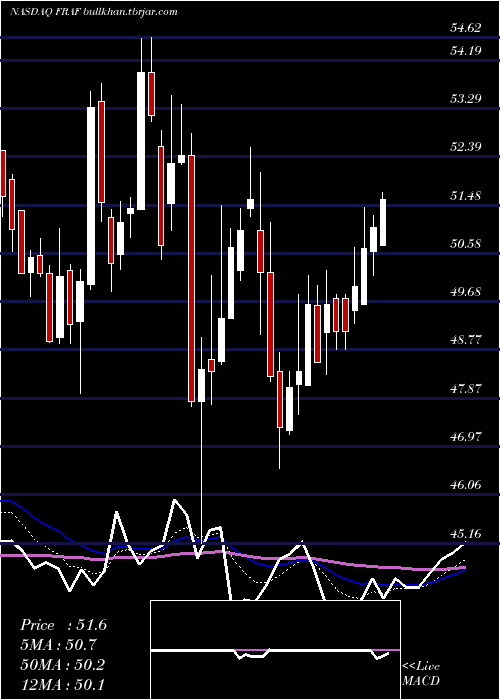This screenshot has width=500, height=700.
Task: Click the 47.87 price axis label
Action: pyautogui.click(x=466, y=388)
